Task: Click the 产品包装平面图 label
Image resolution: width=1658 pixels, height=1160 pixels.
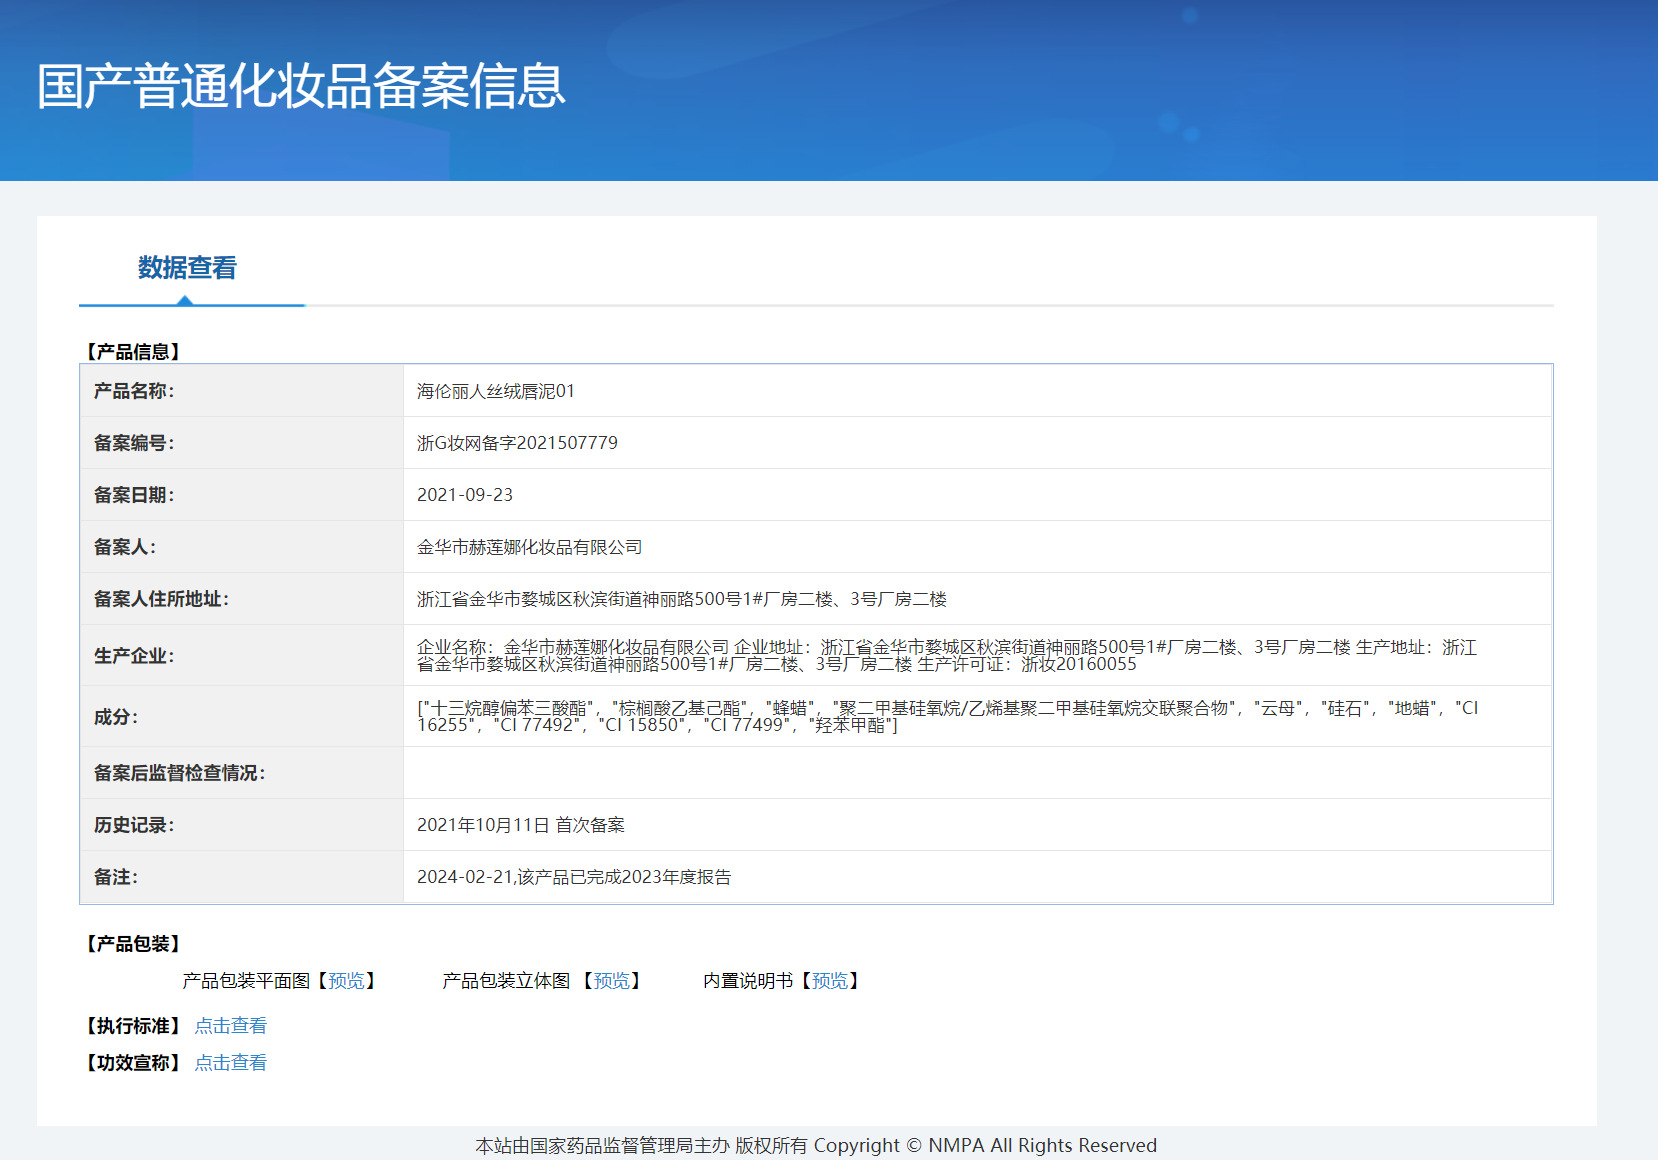Action: coord(246,981)
